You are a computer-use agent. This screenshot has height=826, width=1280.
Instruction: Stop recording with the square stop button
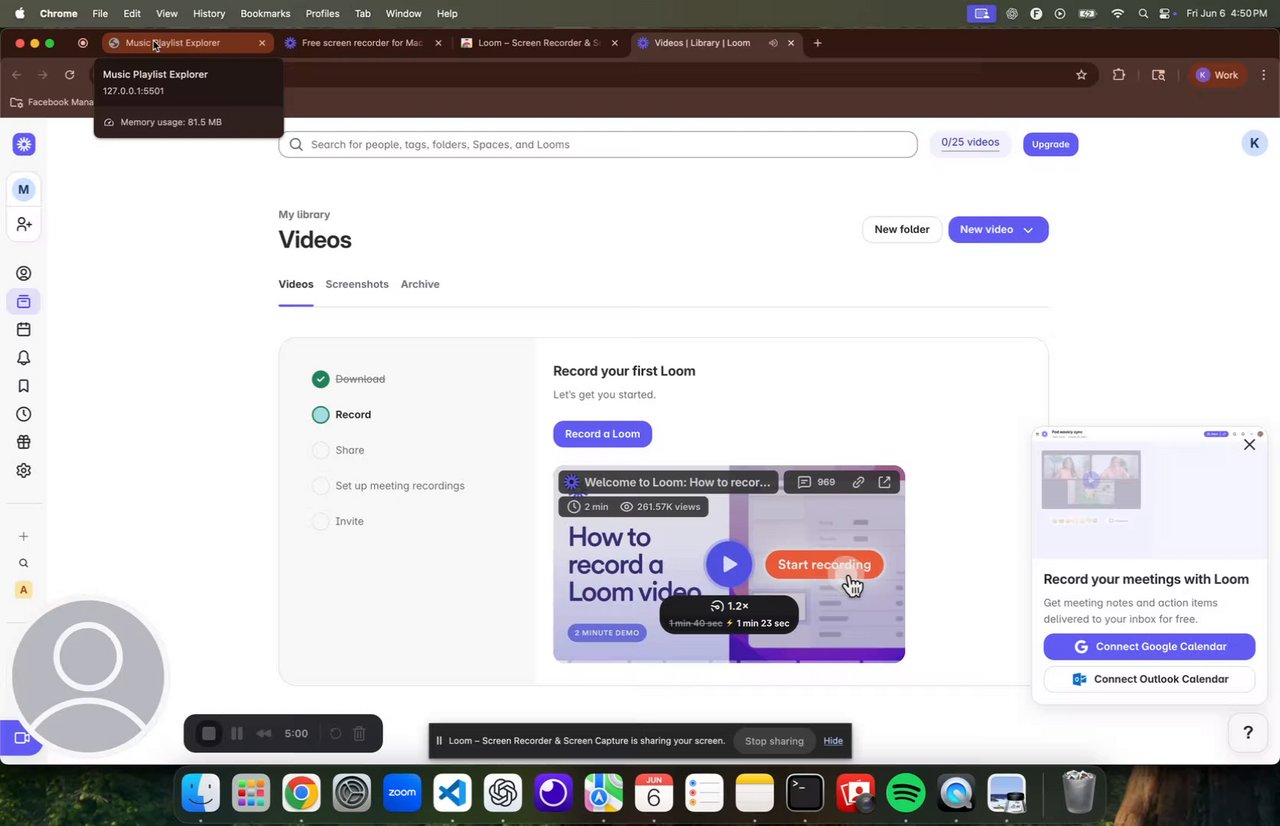click(209, 733)
